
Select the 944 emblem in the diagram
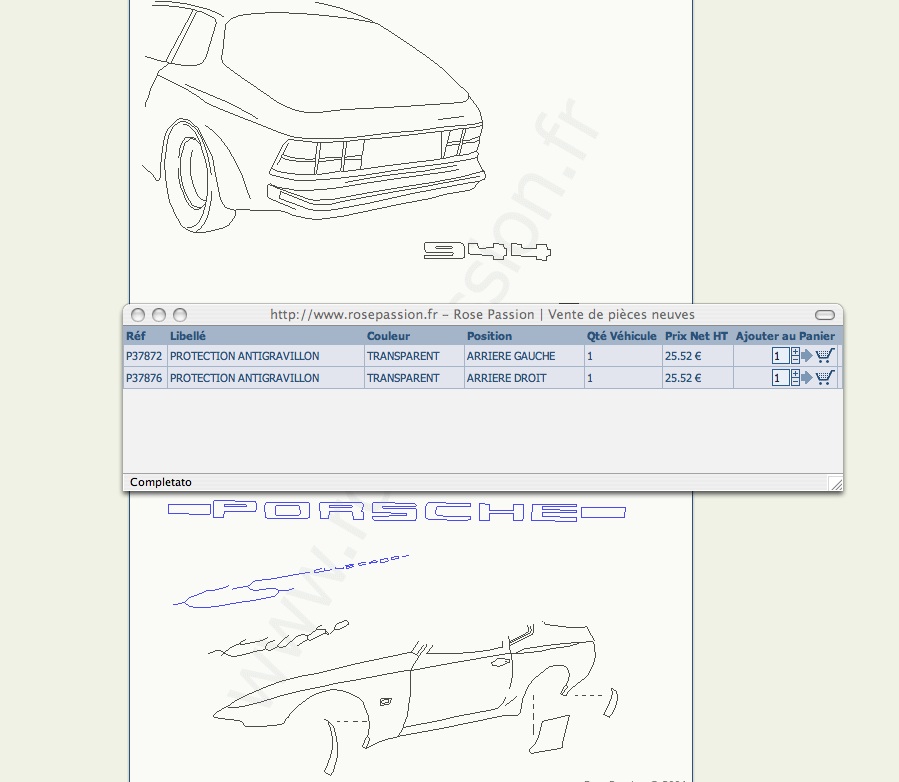pos(487,251)
